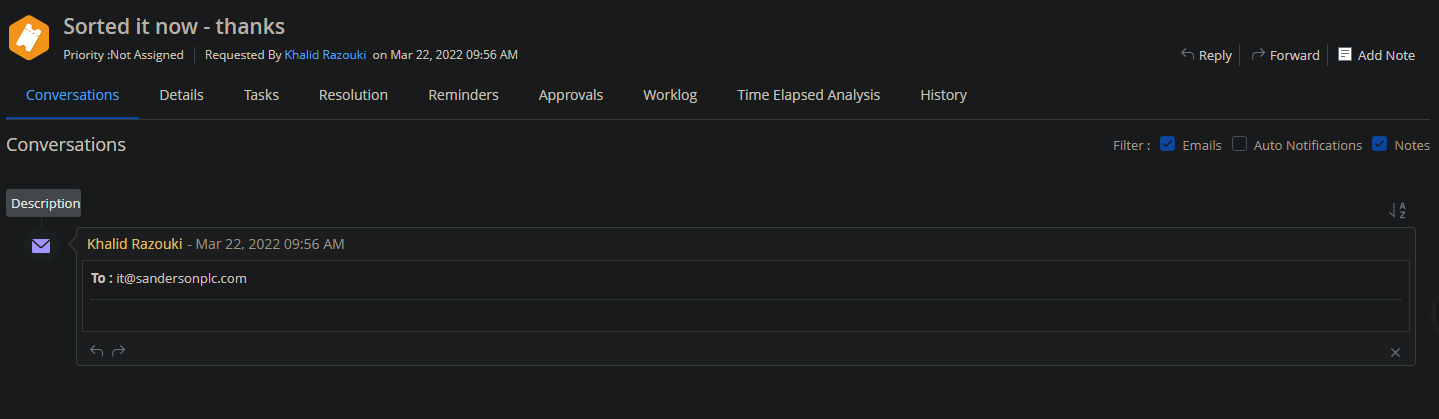Enable the Auto Notifications filter
Screen dimensions: 1439x419
pyautogui.click(x=1240, y=144)
